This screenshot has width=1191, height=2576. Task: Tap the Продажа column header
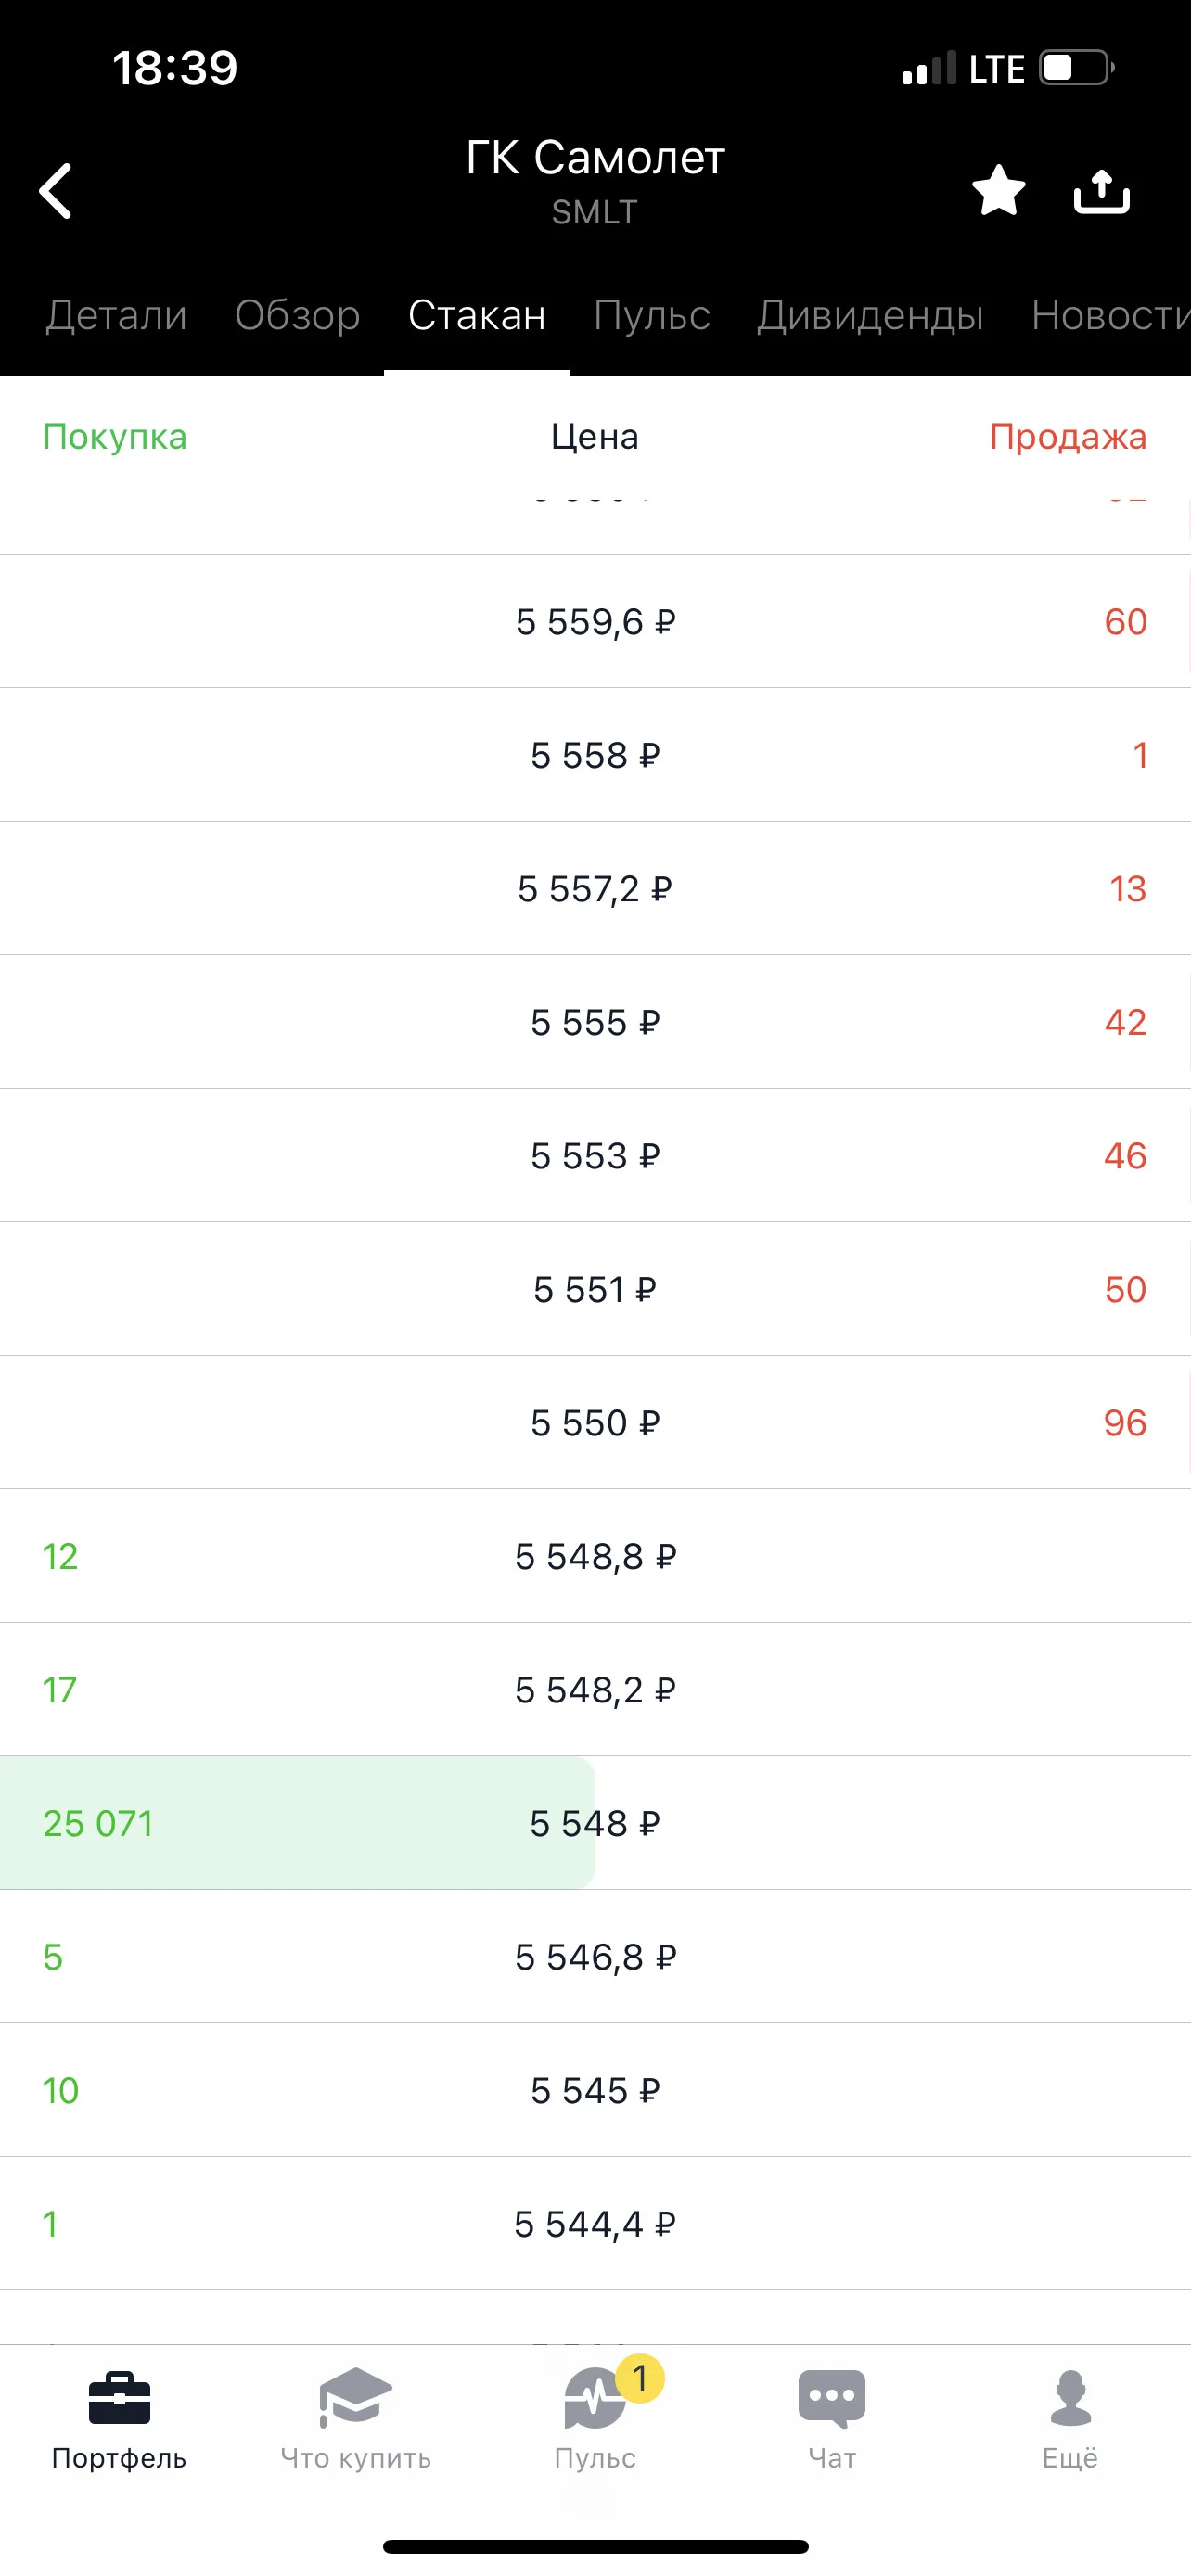pos(1068,437)
